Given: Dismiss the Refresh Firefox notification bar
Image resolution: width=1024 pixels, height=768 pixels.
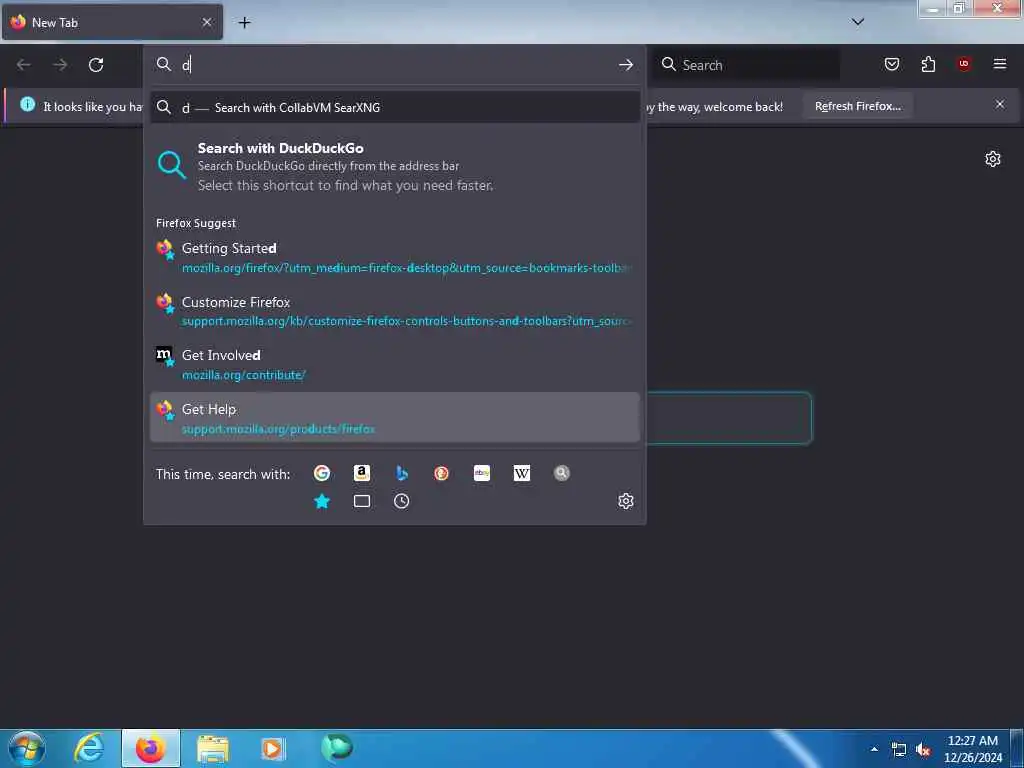Looking at the screenshot, I should pyautogui.click(x=1000, y=104).
